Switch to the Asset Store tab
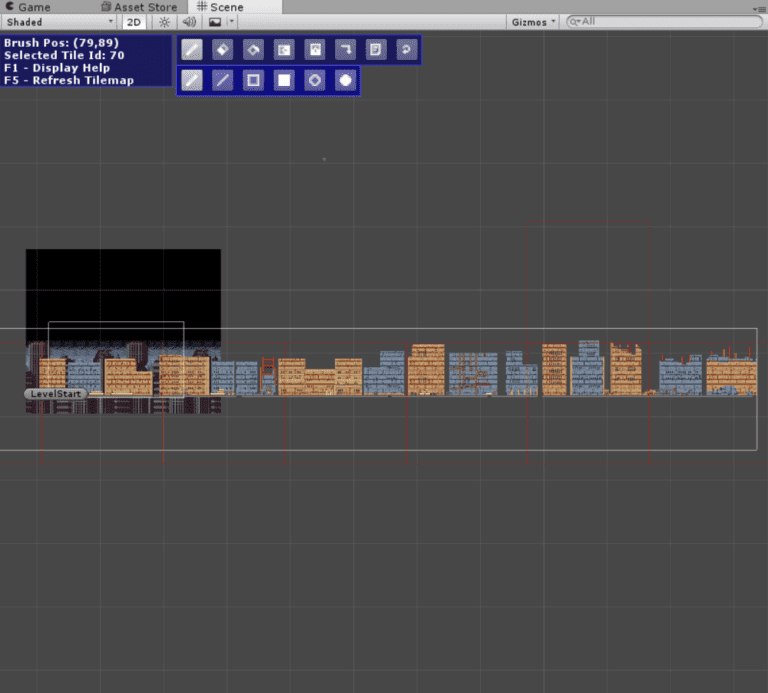The image size is (768, 693). 139,7
